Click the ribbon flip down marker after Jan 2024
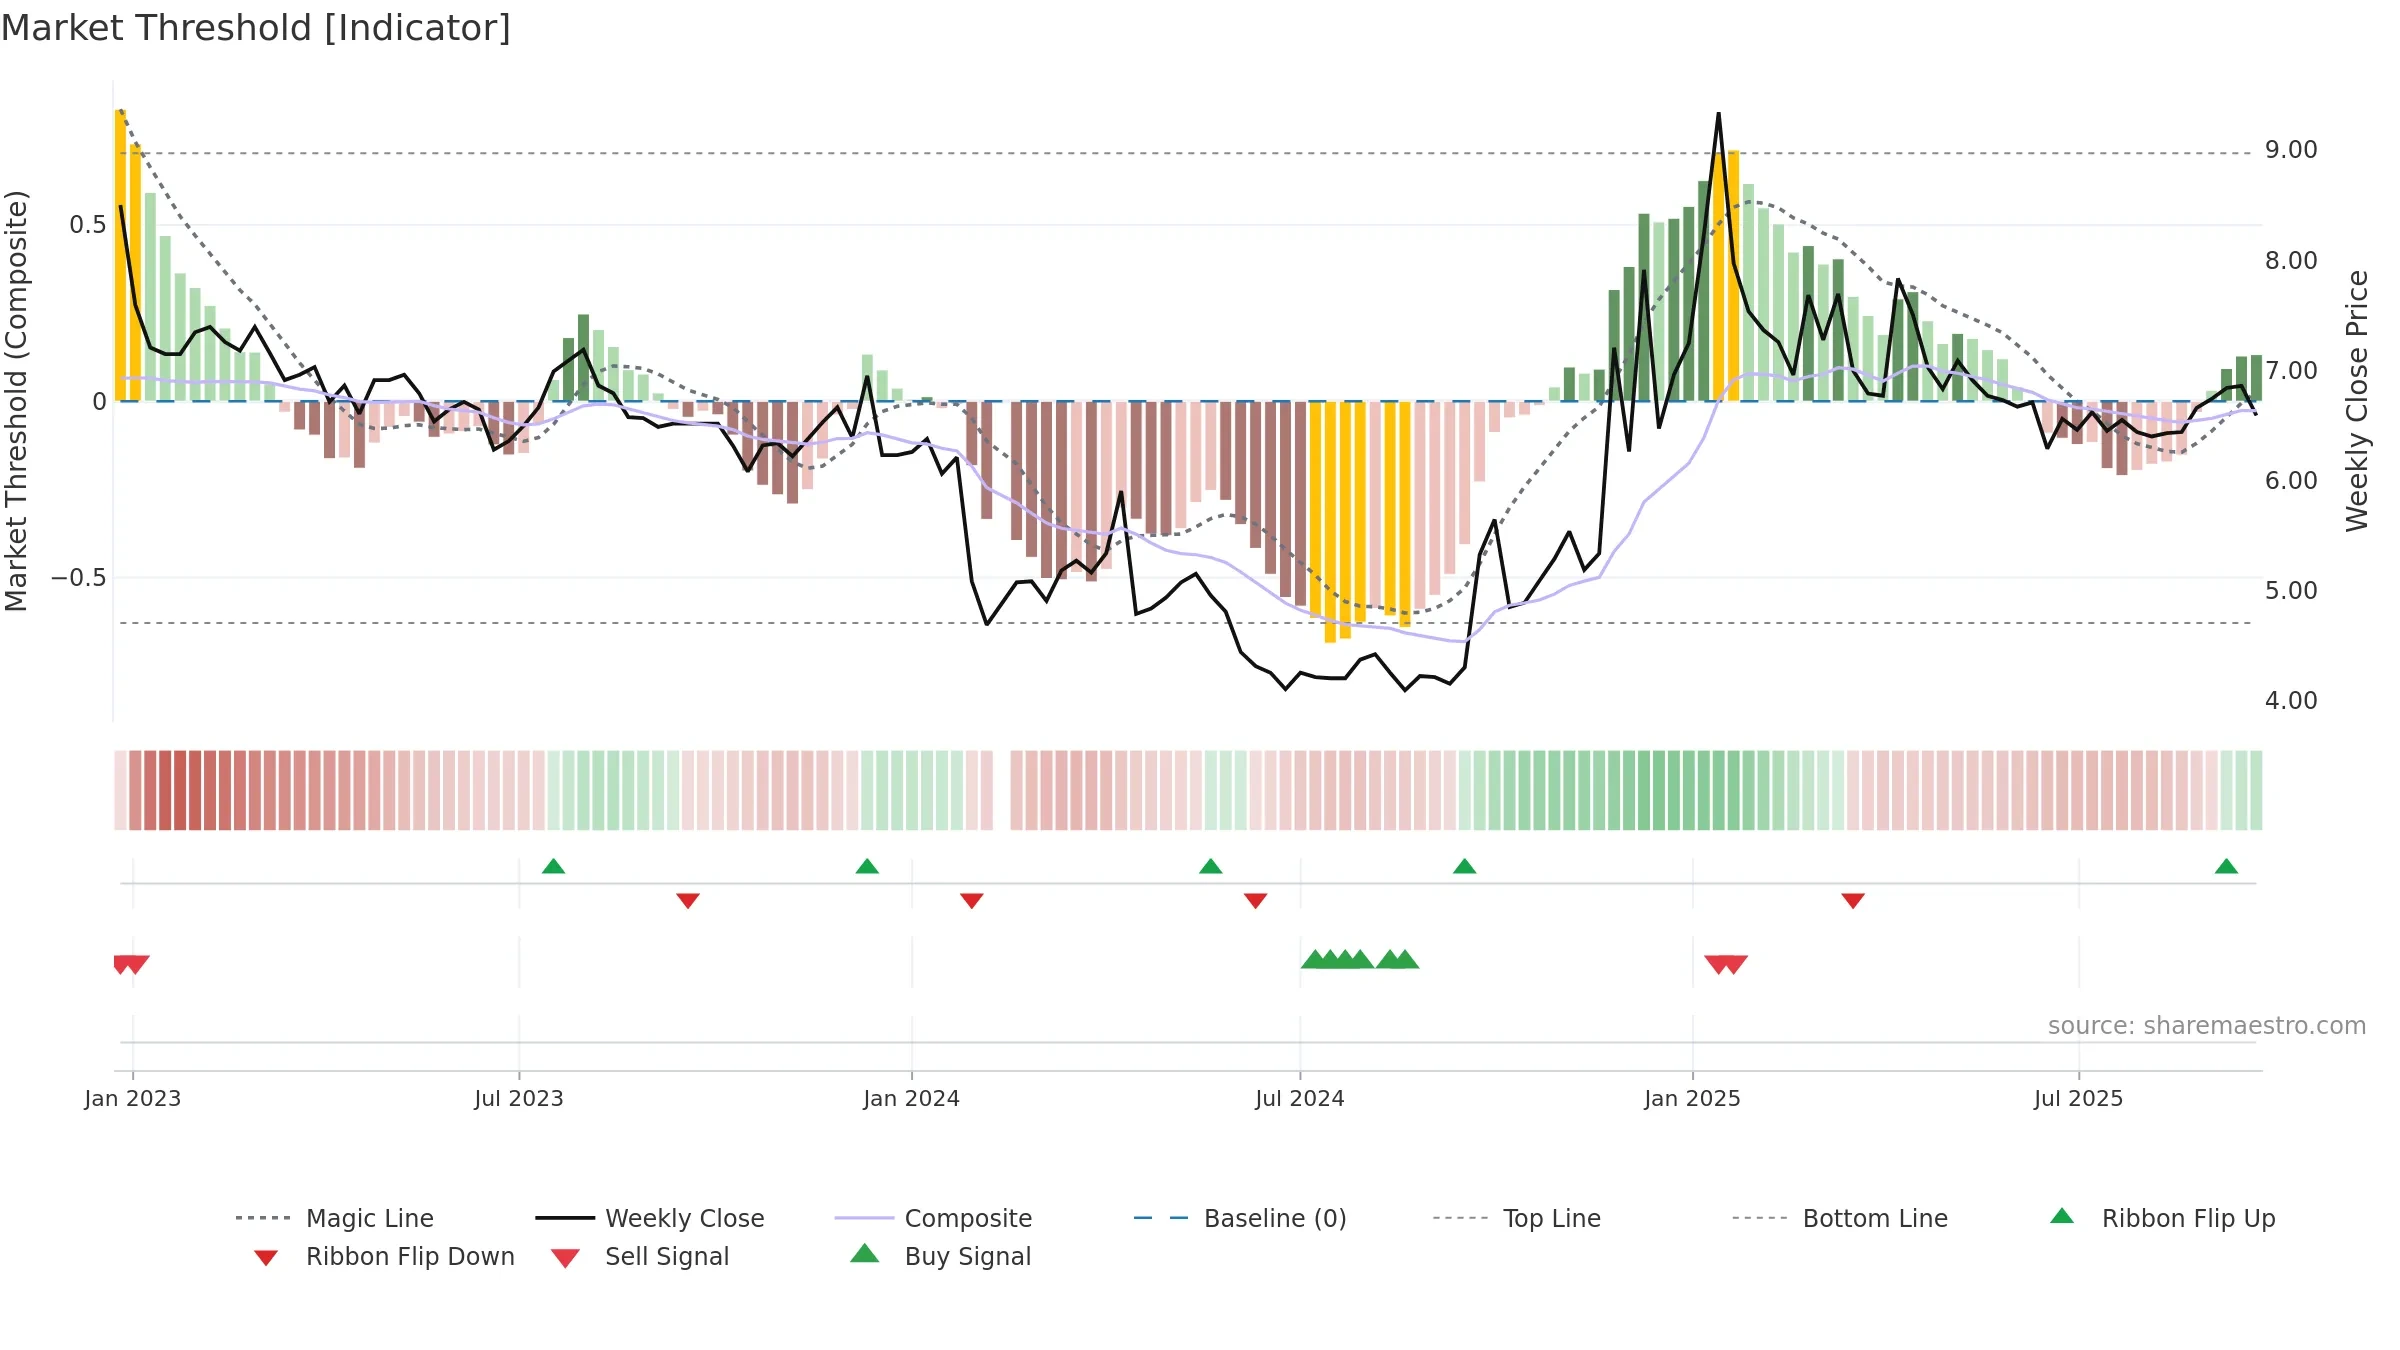The image size is (2400, 1350). 972,901
